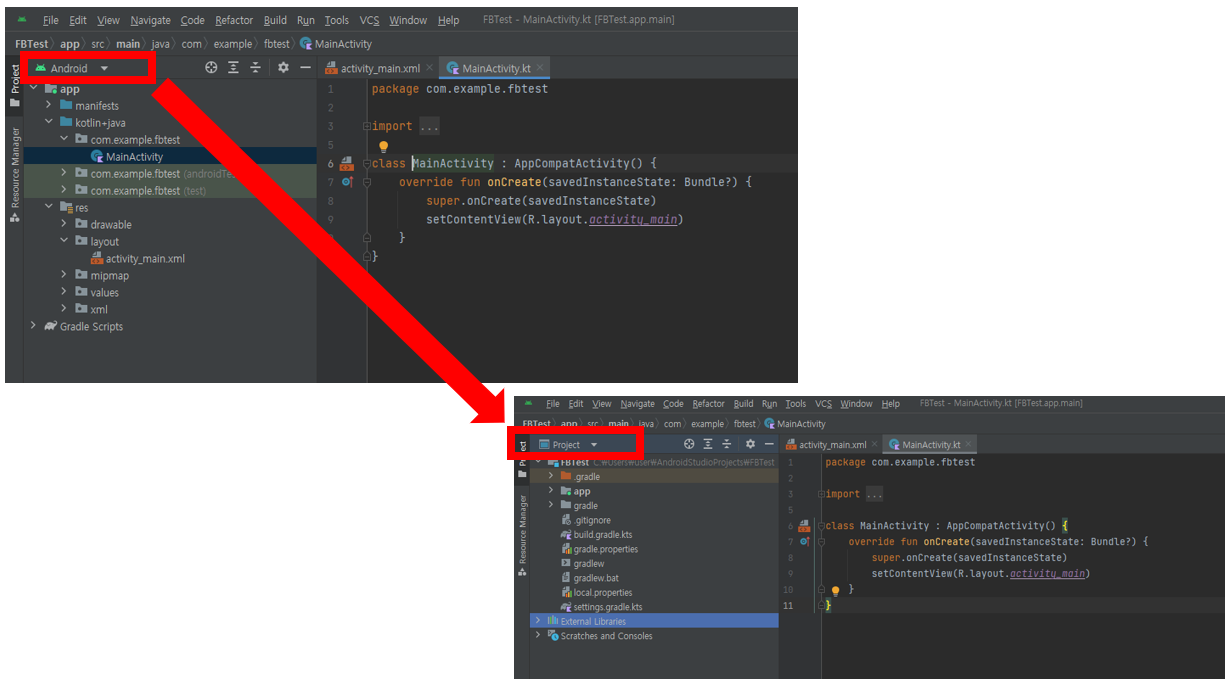The height and width of the screenshot is (683, 1230).
Task: Hide the project panel with minus icon, lower window
Action: click(x=769, y=444)
